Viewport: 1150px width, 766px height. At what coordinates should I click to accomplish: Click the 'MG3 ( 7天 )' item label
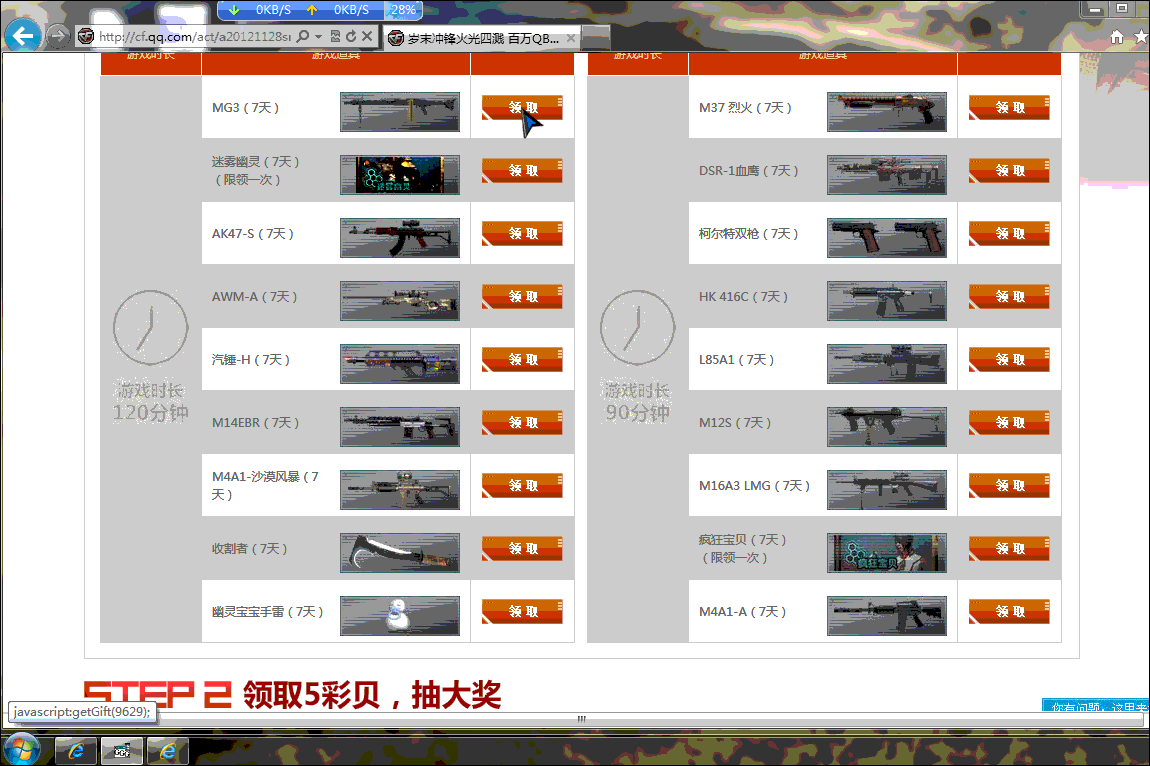click(245, 108)
